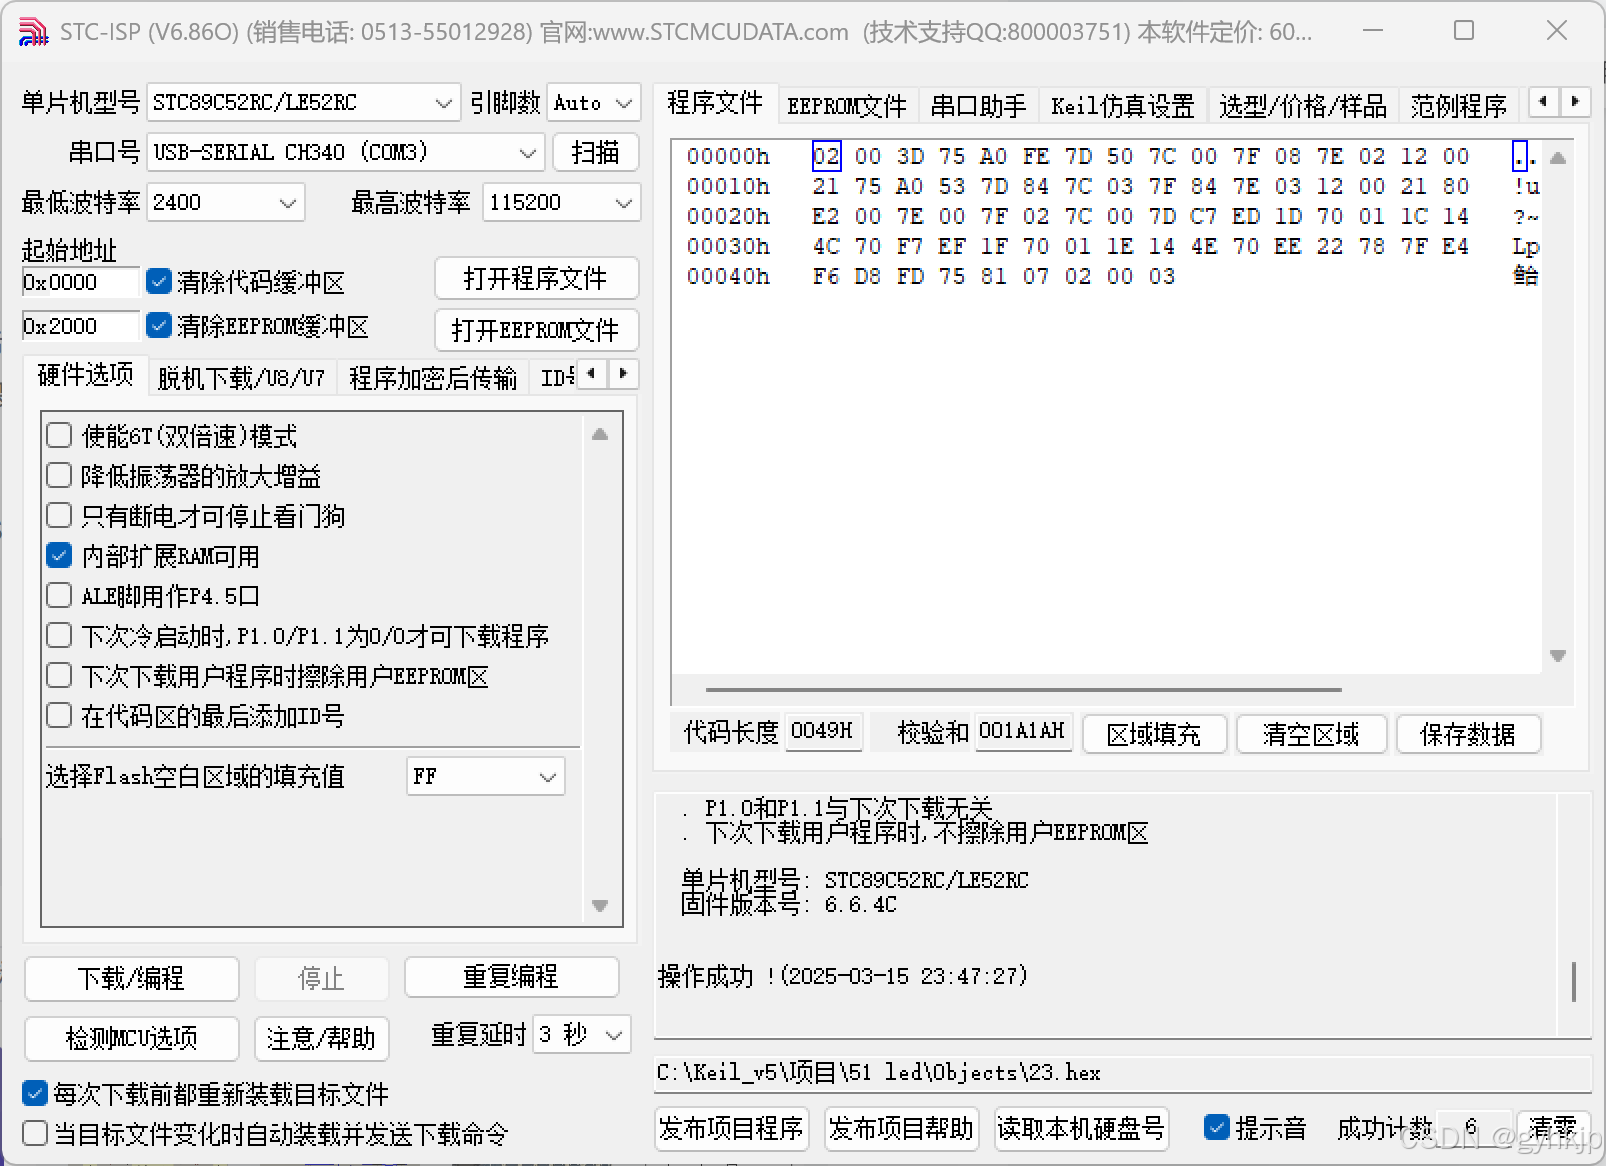Viewport: 1606px width, 1166px height.
Task: Uncheck 清除代码缓冲区
Action: (x=159, y=281)
